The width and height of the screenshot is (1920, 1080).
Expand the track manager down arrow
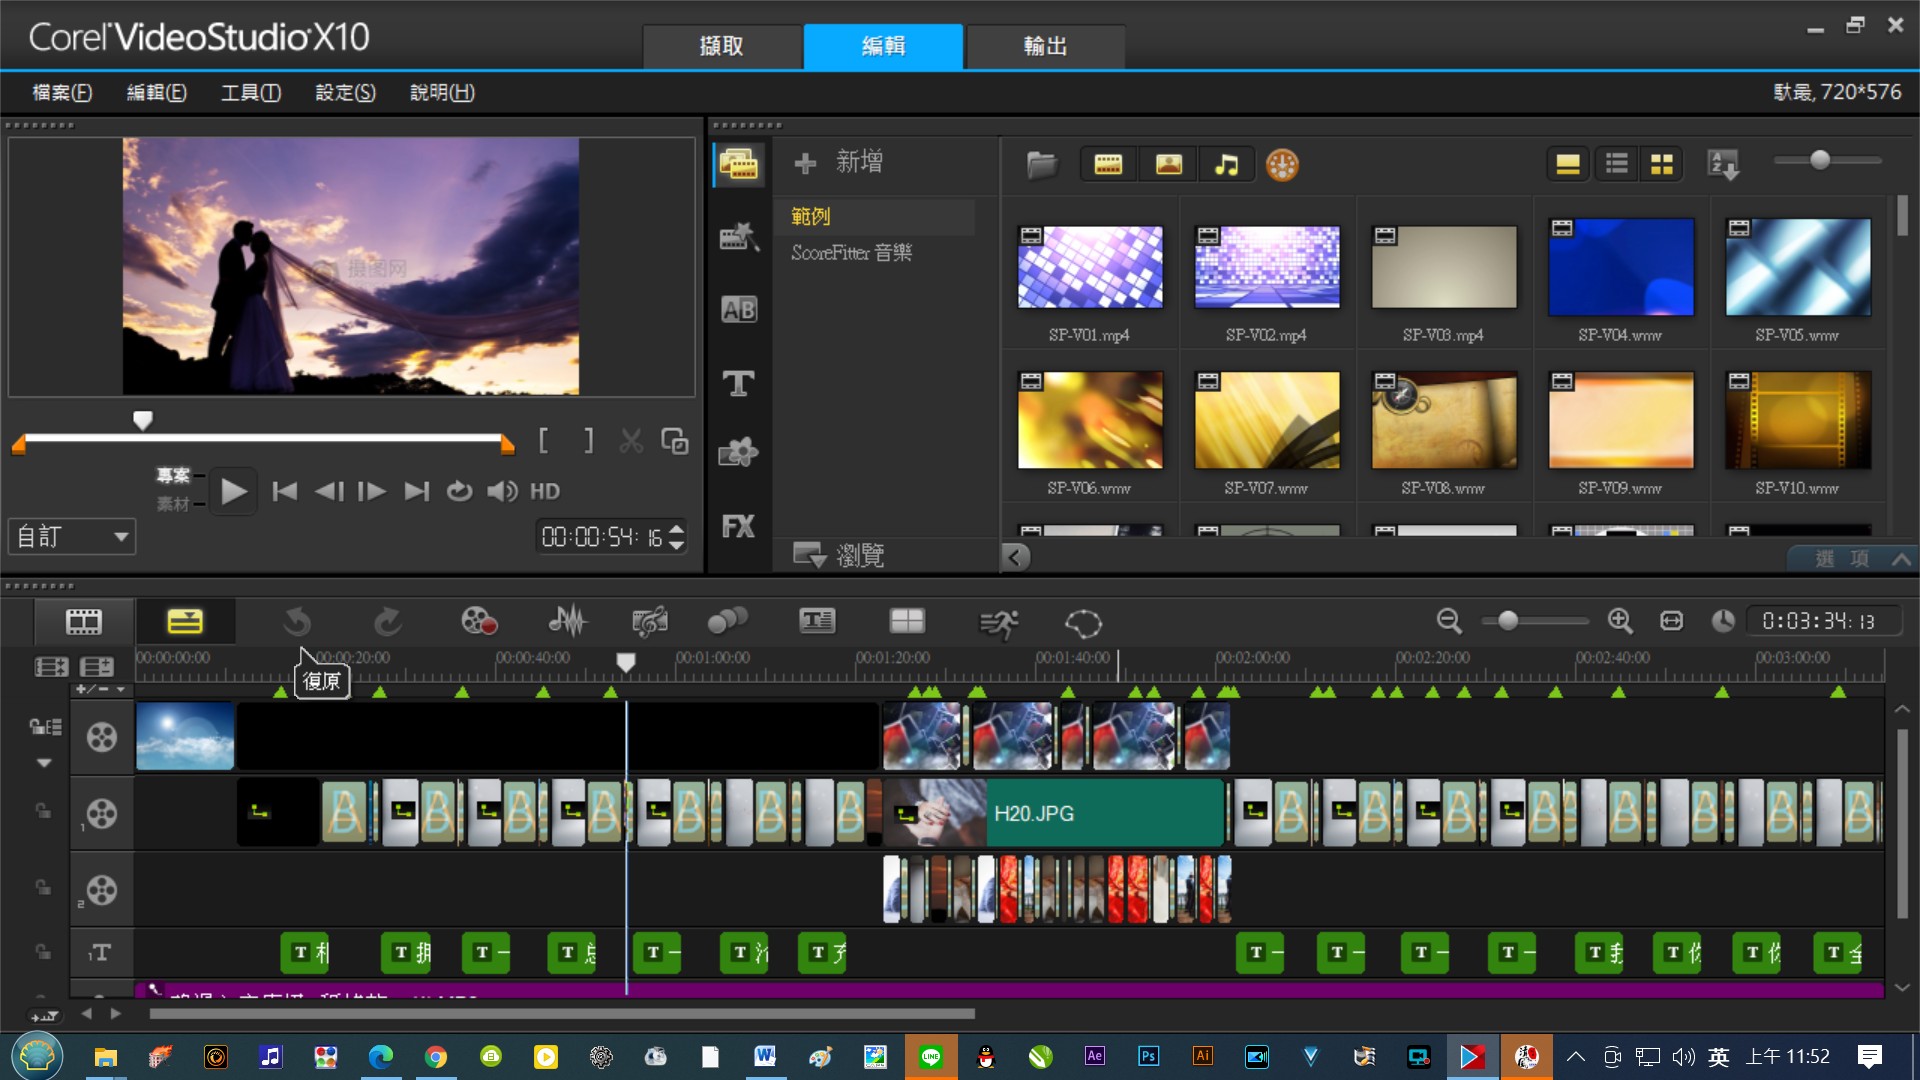[44, 763]
